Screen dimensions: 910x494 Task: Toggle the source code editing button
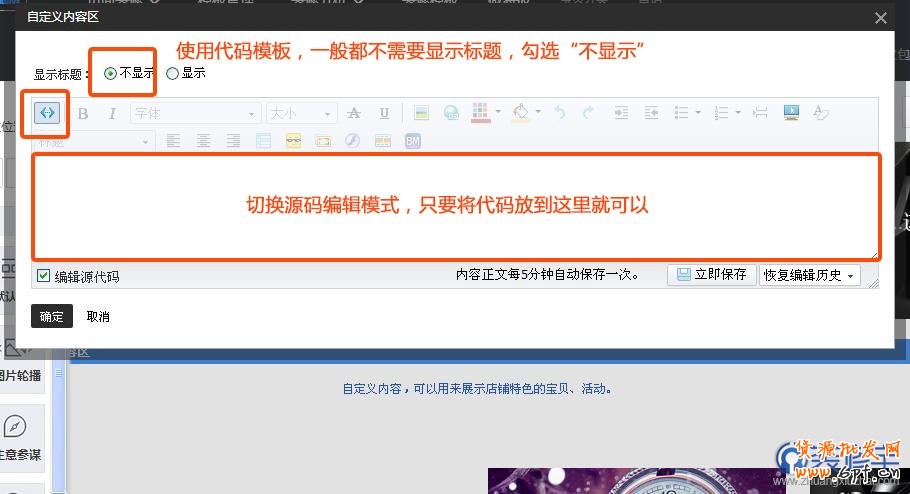coord(47,113)
